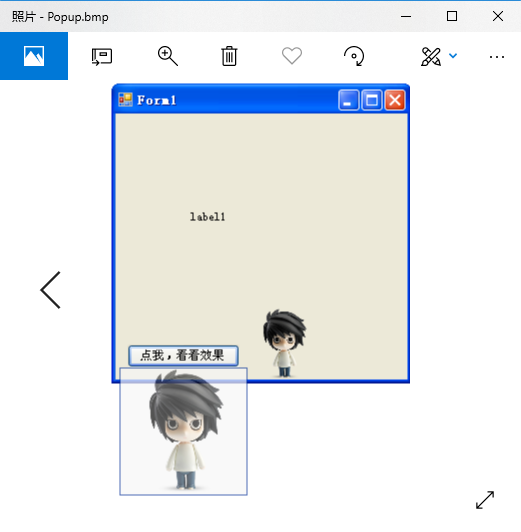Open the photo collection view icon
Image resolution: width=521 pixels, height=532 pixels.
34,56
